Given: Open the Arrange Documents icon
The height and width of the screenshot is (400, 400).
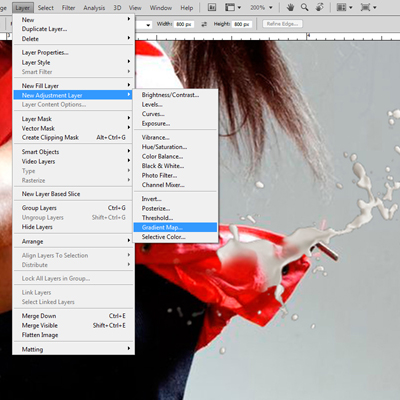Looking at the screenshot, I should [344, 7].
